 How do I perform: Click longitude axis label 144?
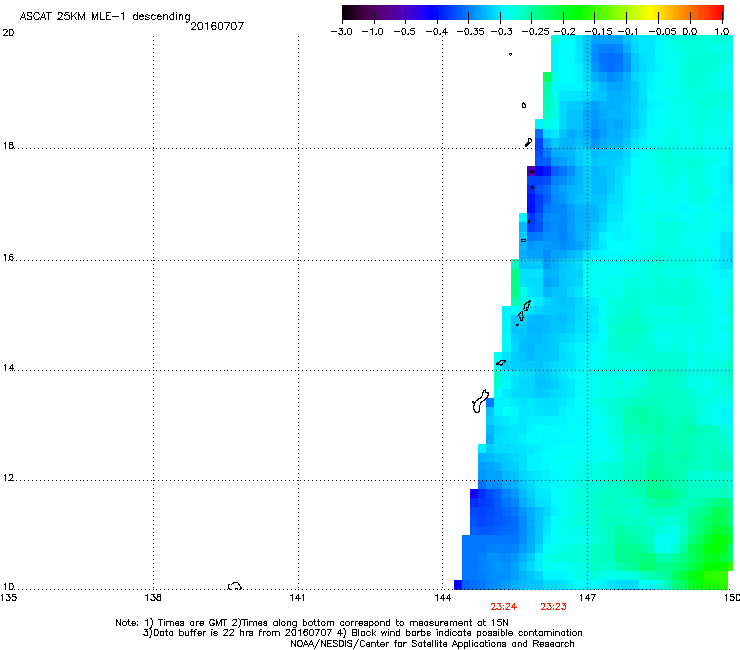442,598
